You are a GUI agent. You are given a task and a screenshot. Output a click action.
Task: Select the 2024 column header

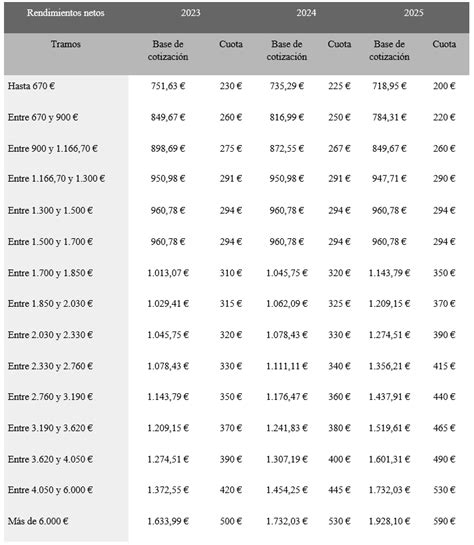[x=306, y=13]
